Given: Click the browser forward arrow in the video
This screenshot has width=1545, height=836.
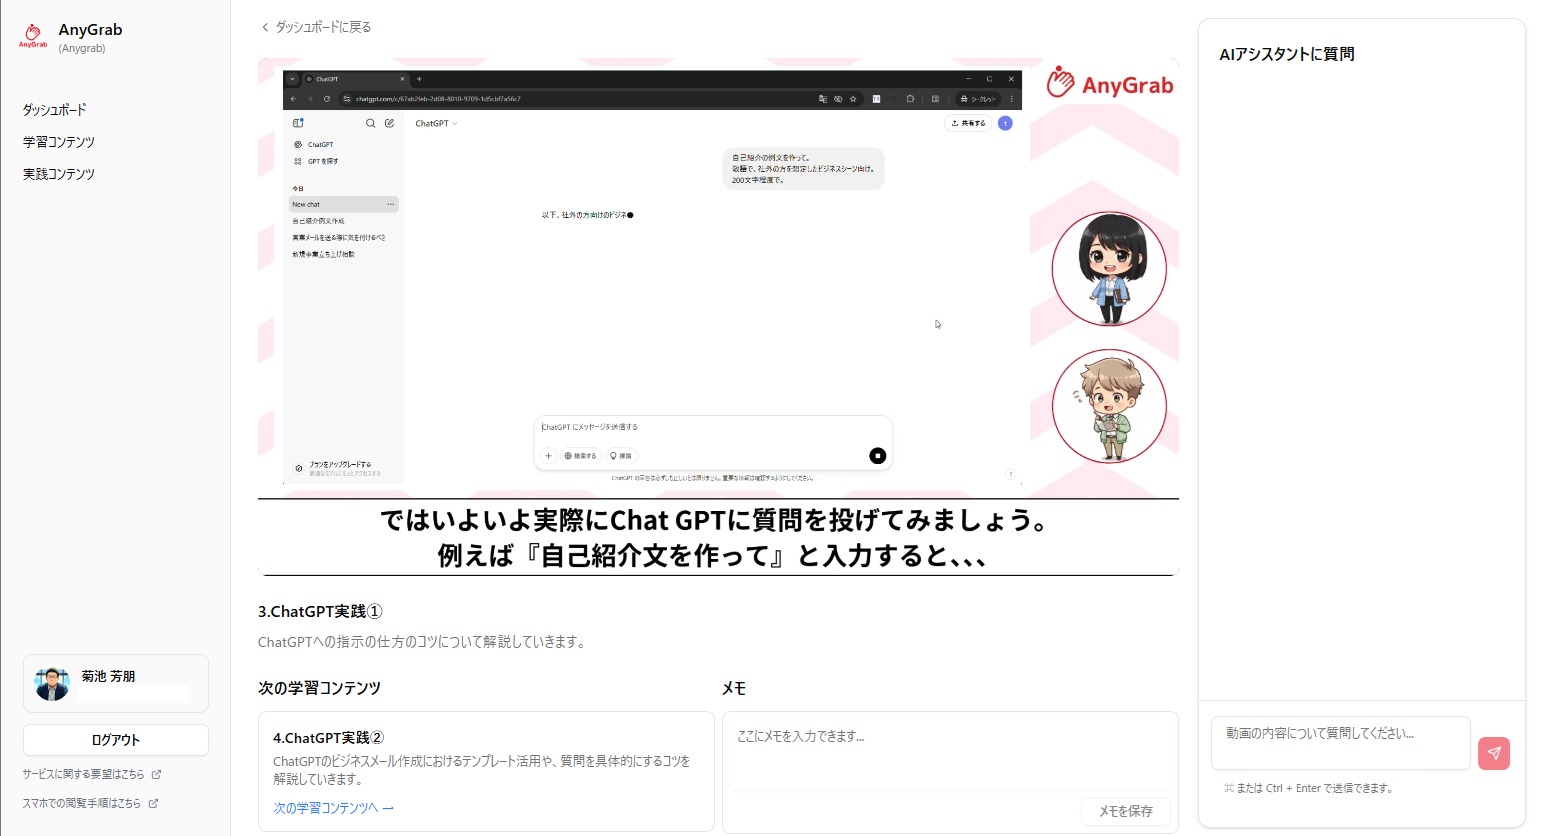Looking at the screenshot, I should pyautogui.click(x=310, y=99).
